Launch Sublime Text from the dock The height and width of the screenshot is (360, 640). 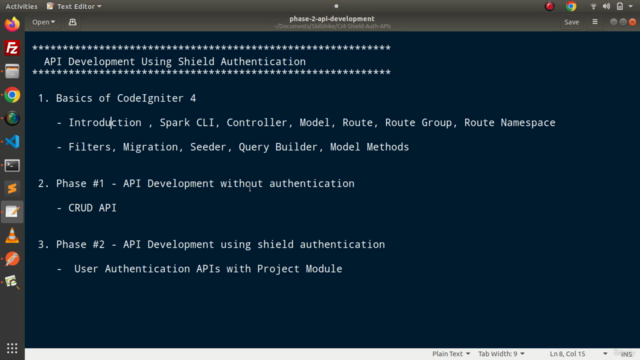point(12,189)
